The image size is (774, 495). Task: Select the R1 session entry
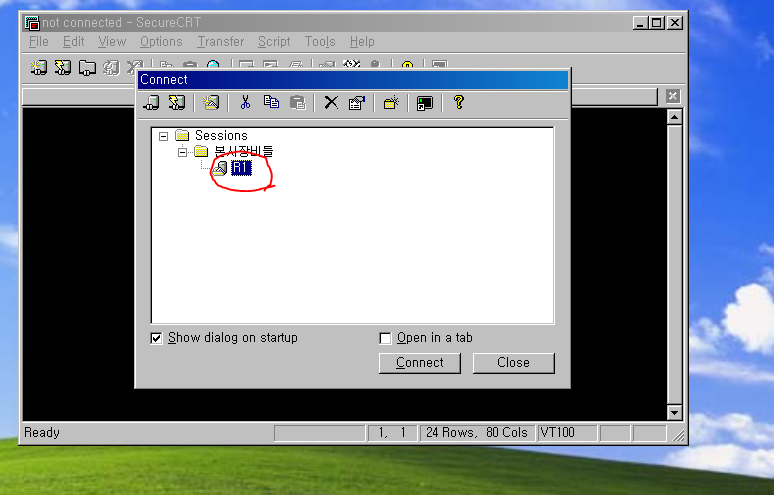(x=241, y=168)
